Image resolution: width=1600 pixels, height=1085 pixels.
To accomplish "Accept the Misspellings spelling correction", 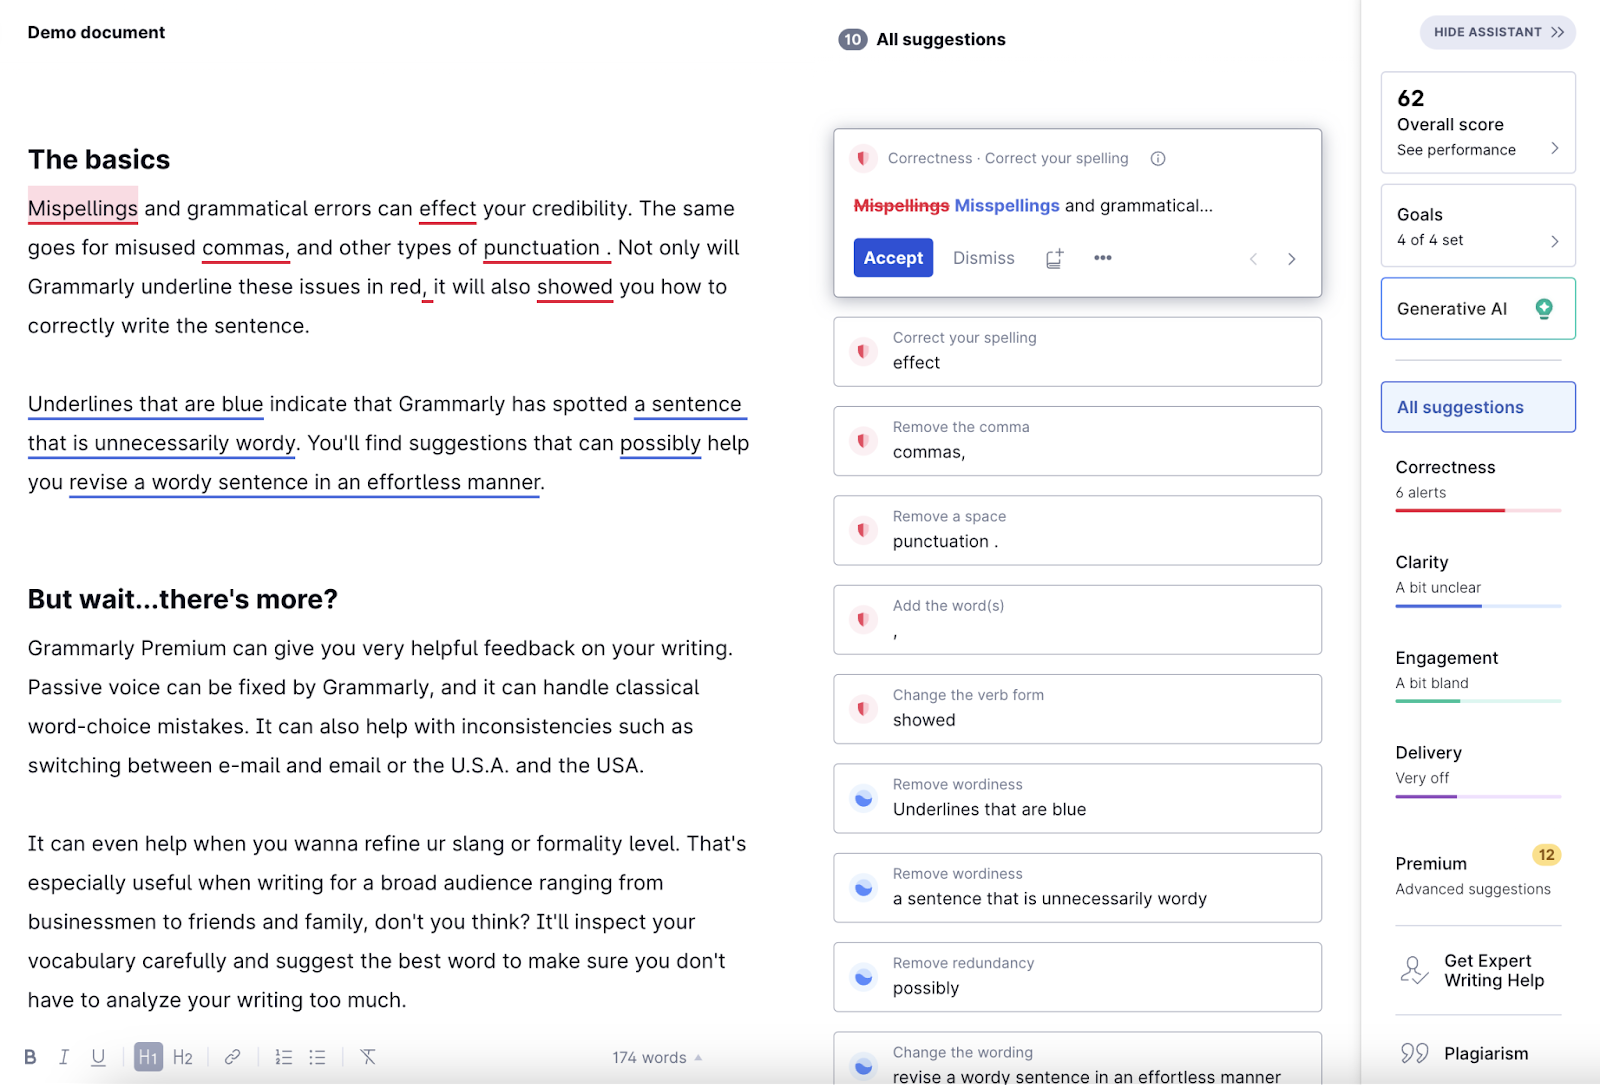I will pos(892,258).
